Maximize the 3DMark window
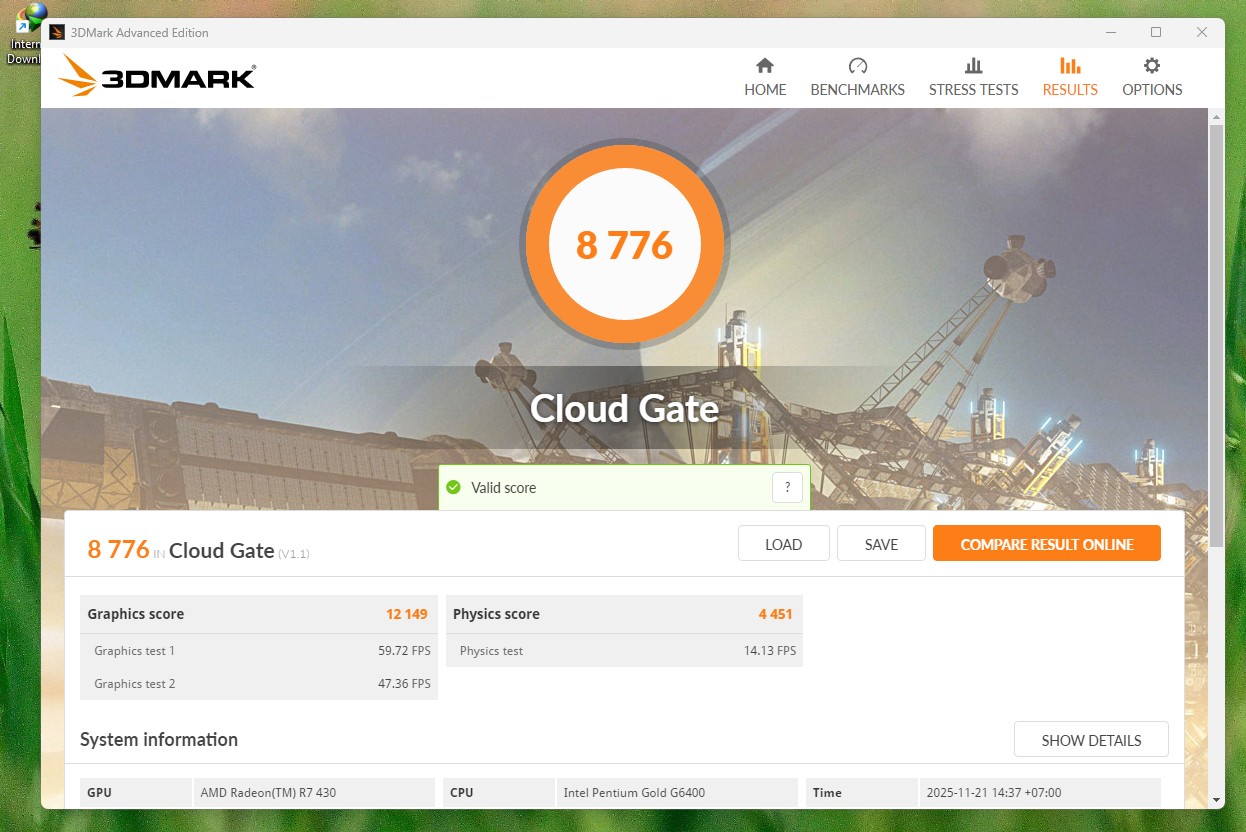1246x832 pixels. [x=1156, y=32]
